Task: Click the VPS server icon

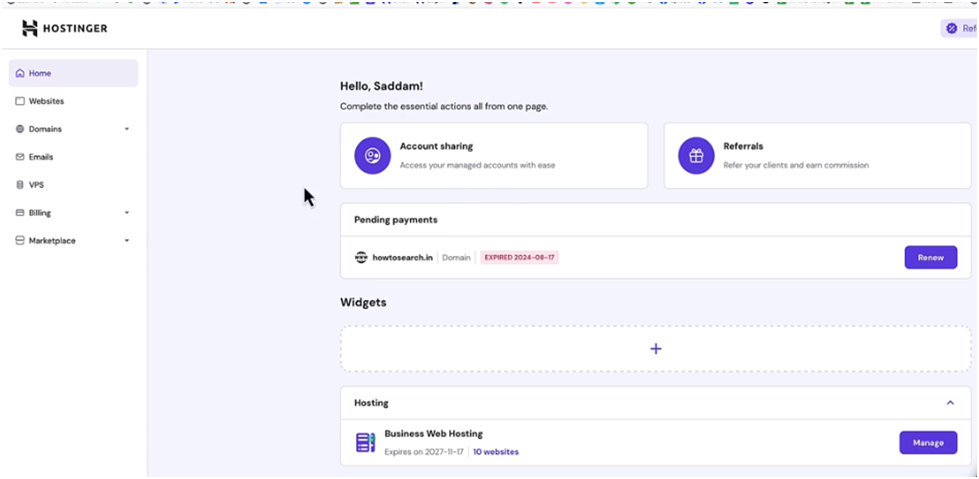Action: click(x=20, y=185)
